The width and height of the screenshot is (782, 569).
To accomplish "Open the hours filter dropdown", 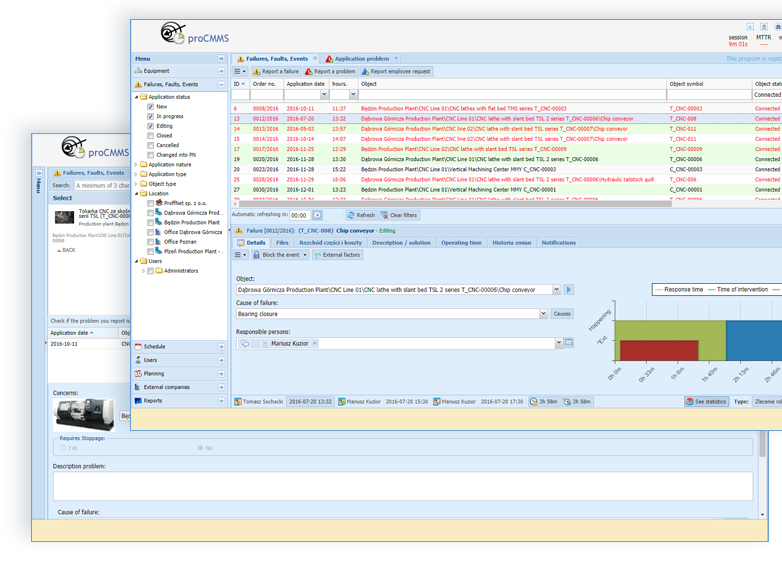I will (x=353, y=94).
